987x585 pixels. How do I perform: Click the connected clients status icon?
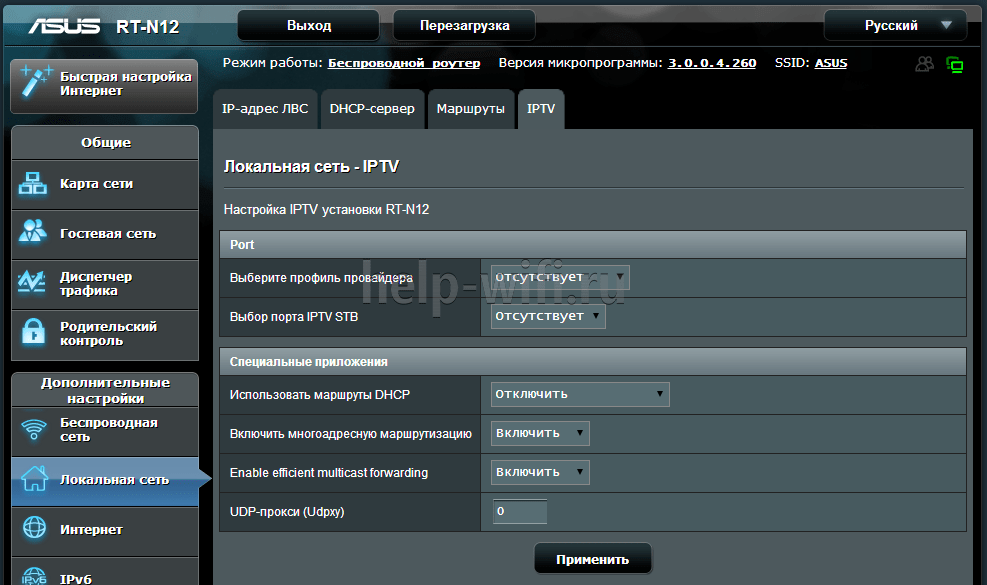(925, 64)
